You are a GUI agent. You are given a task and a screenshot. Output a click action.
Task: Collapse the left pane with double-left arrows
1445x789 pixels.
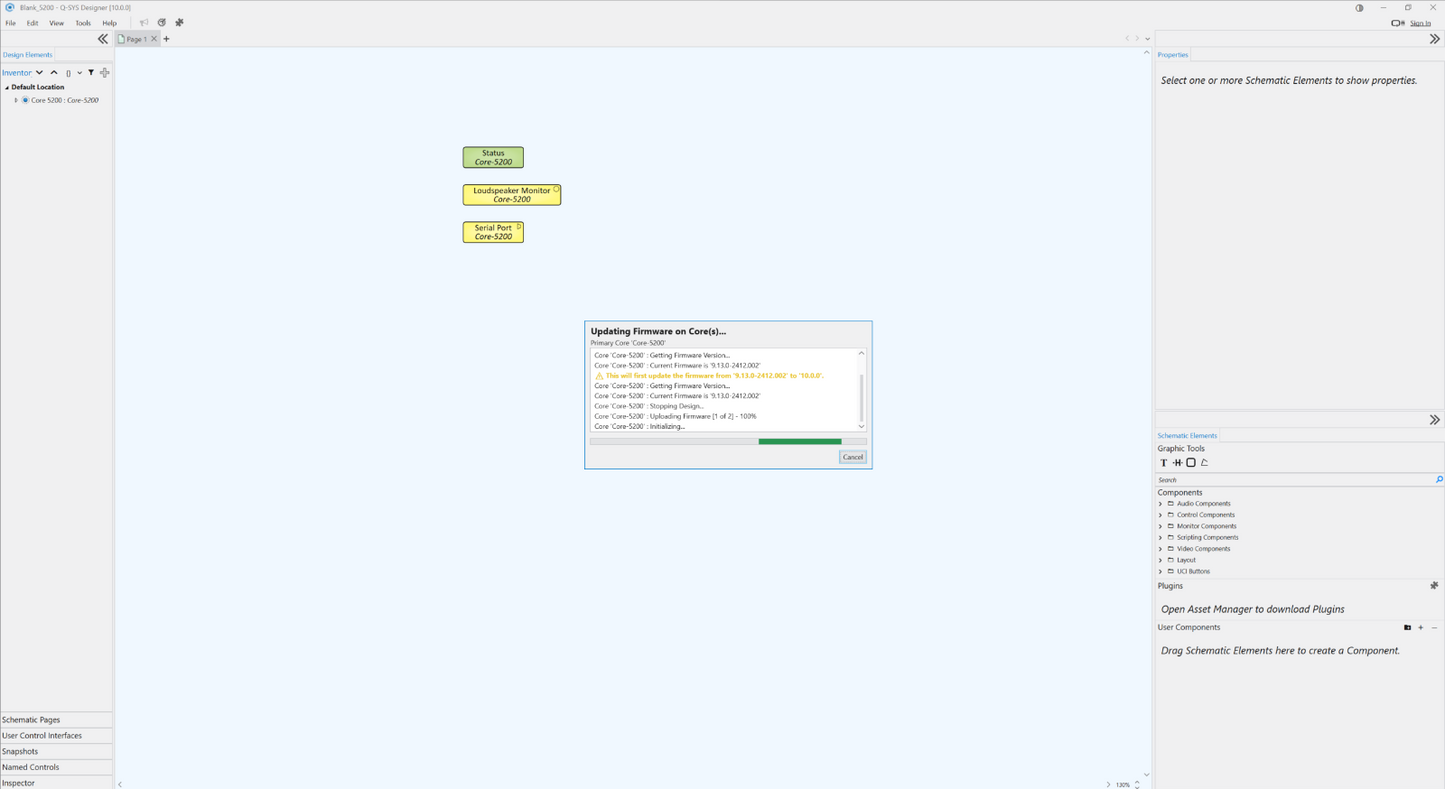pos(102,39)
